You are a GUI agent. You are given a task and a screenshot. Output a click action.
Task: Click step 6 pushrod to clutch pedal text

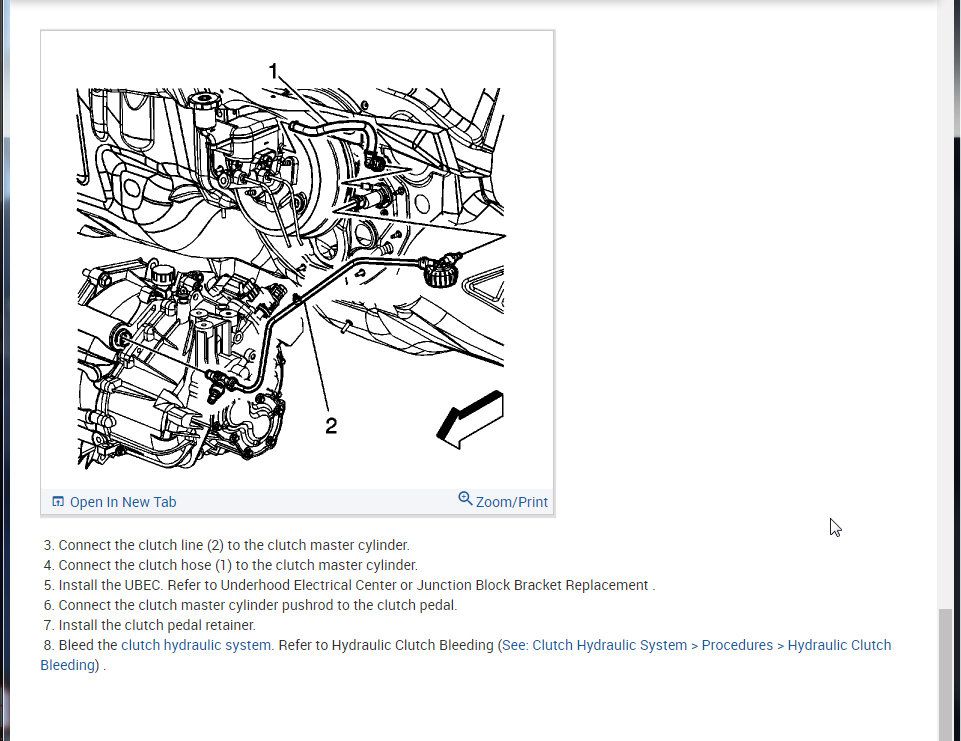tap(257, 605)
